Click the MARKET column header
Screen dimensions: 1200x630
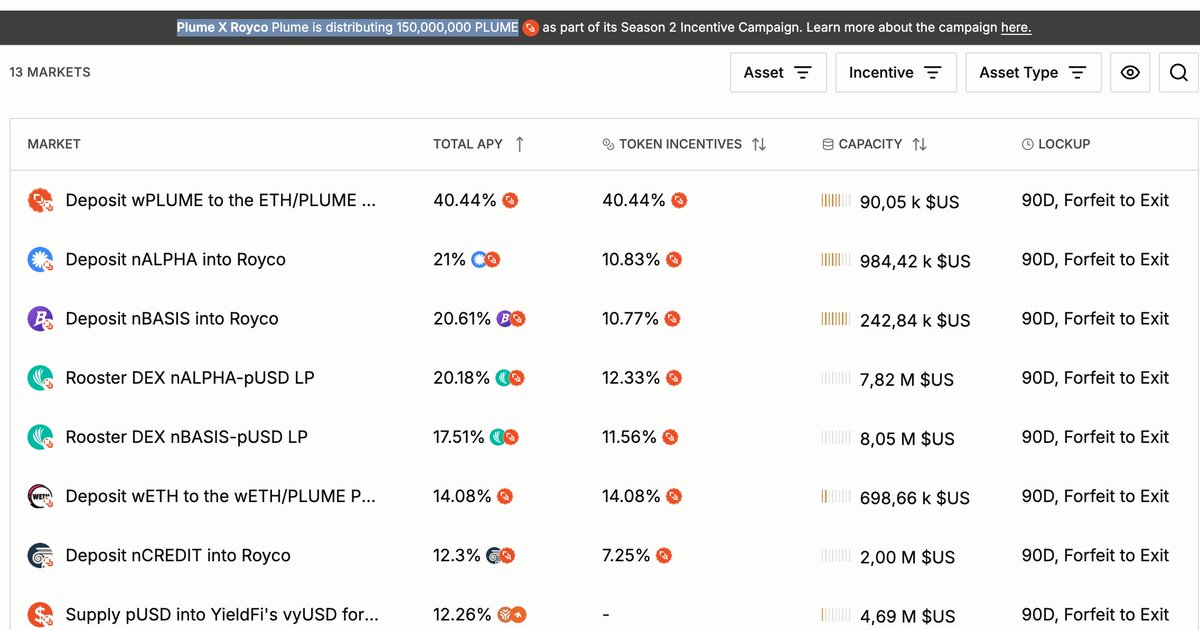pos(54,144)
